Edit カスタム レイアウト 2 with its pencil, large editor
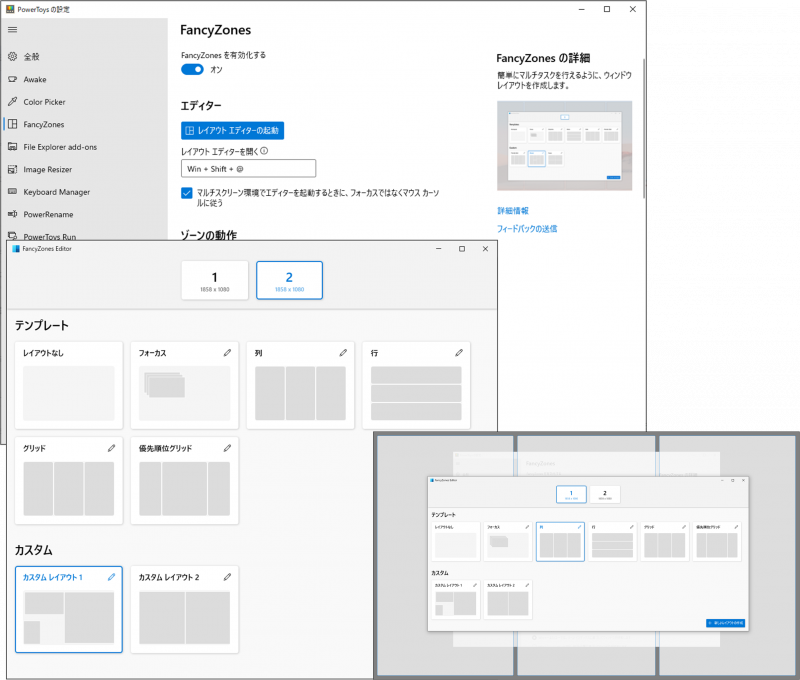Screen dimensions: 800x680 (x=227, y=577)
